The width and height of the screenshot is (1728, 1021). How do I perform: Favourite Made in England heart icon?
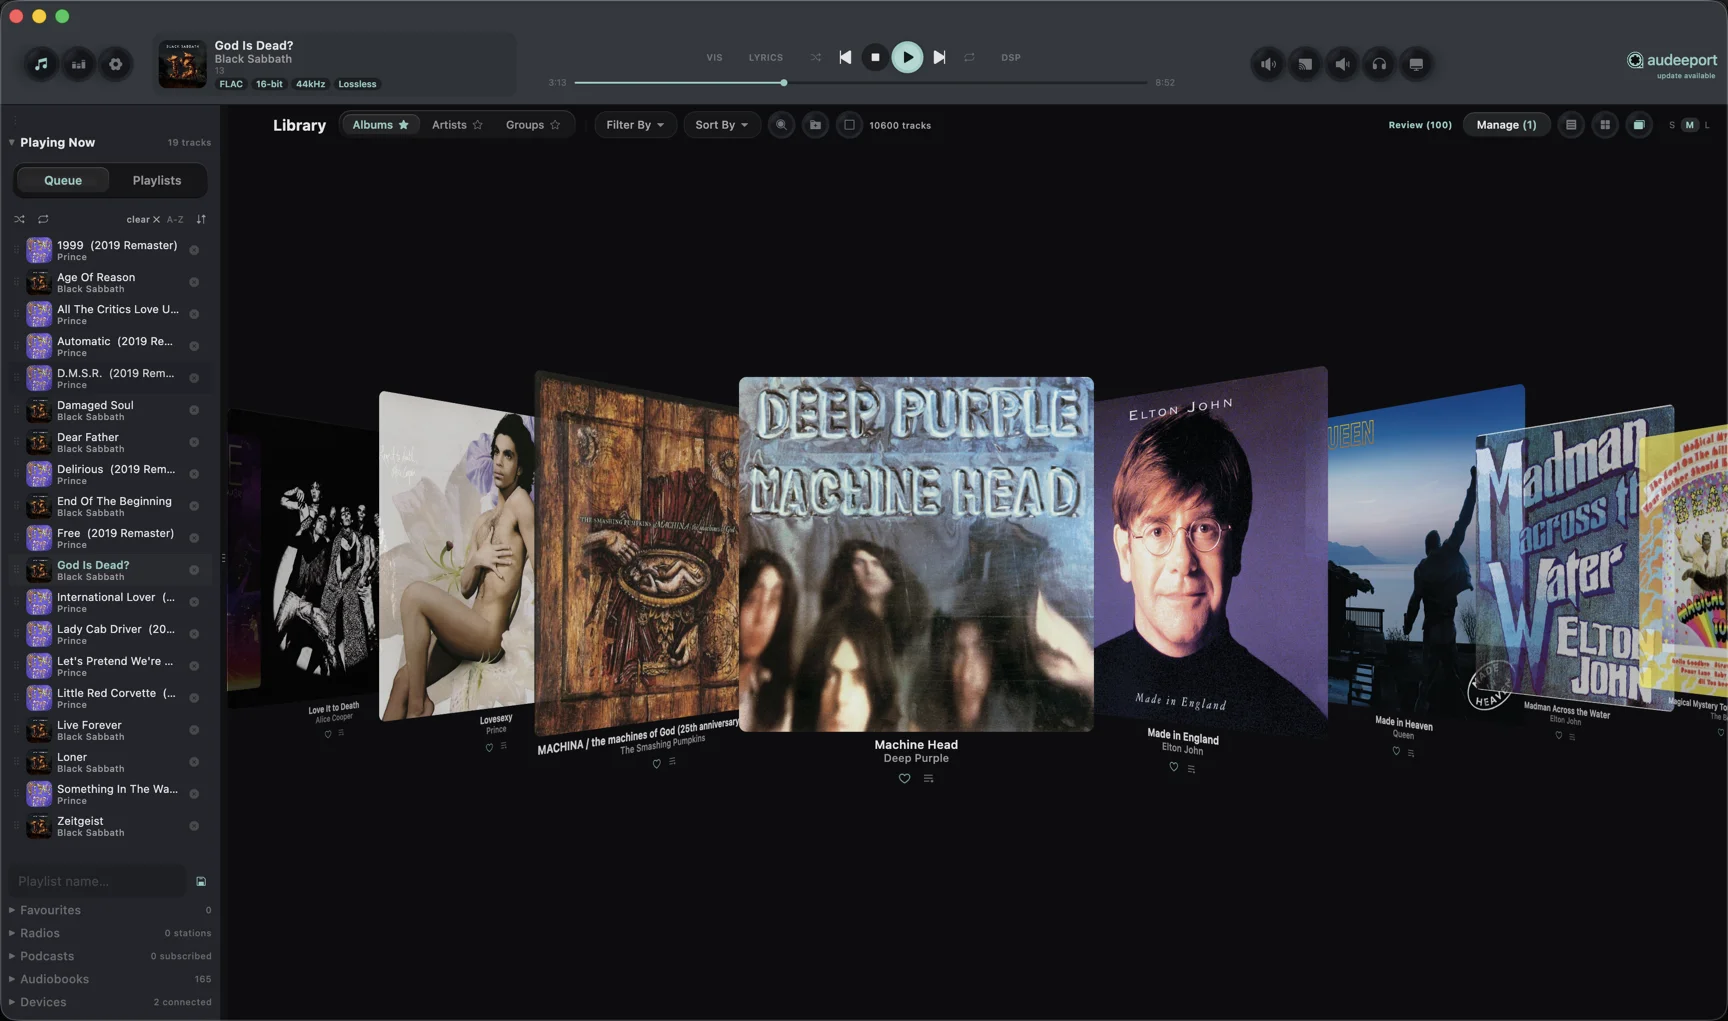click(x=1173, y=767)
